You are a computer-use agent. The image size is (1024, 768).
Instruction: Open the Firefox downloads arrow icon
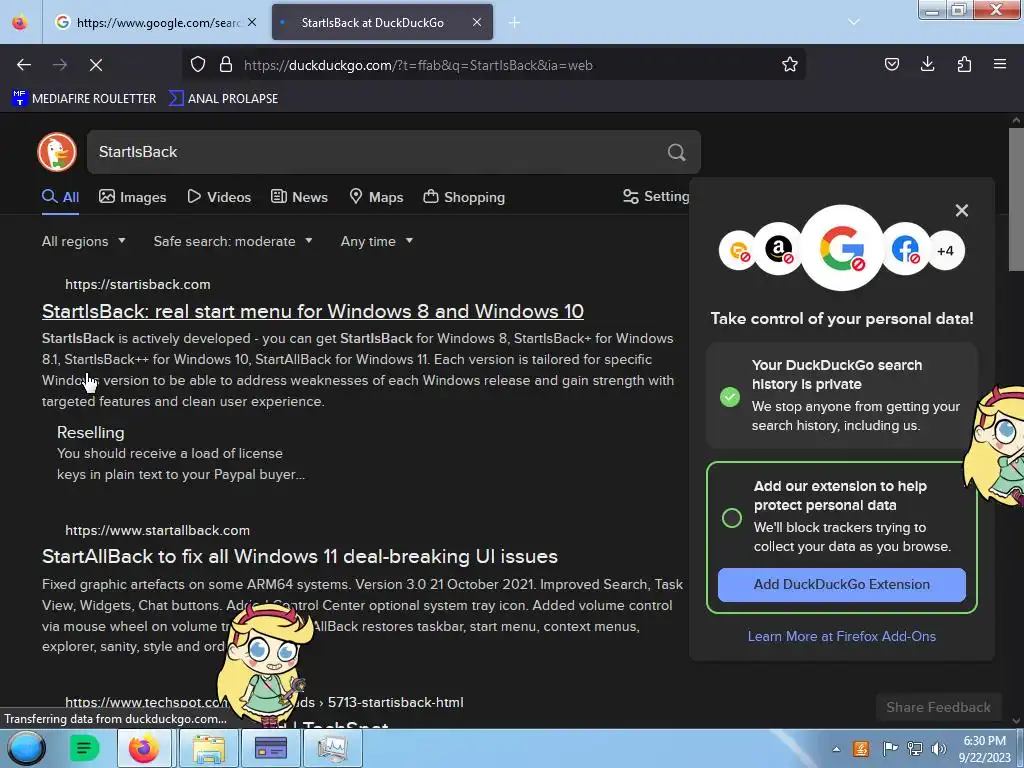point(927,64)
